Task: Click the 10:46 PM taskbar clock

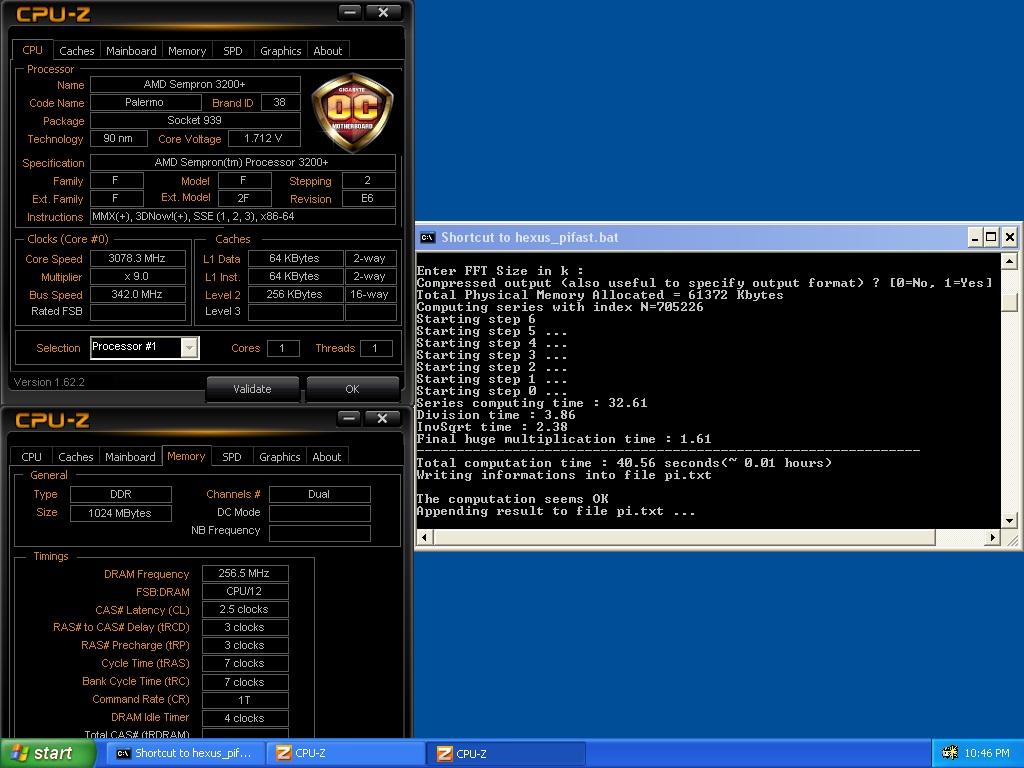Action: click(987, 753)
